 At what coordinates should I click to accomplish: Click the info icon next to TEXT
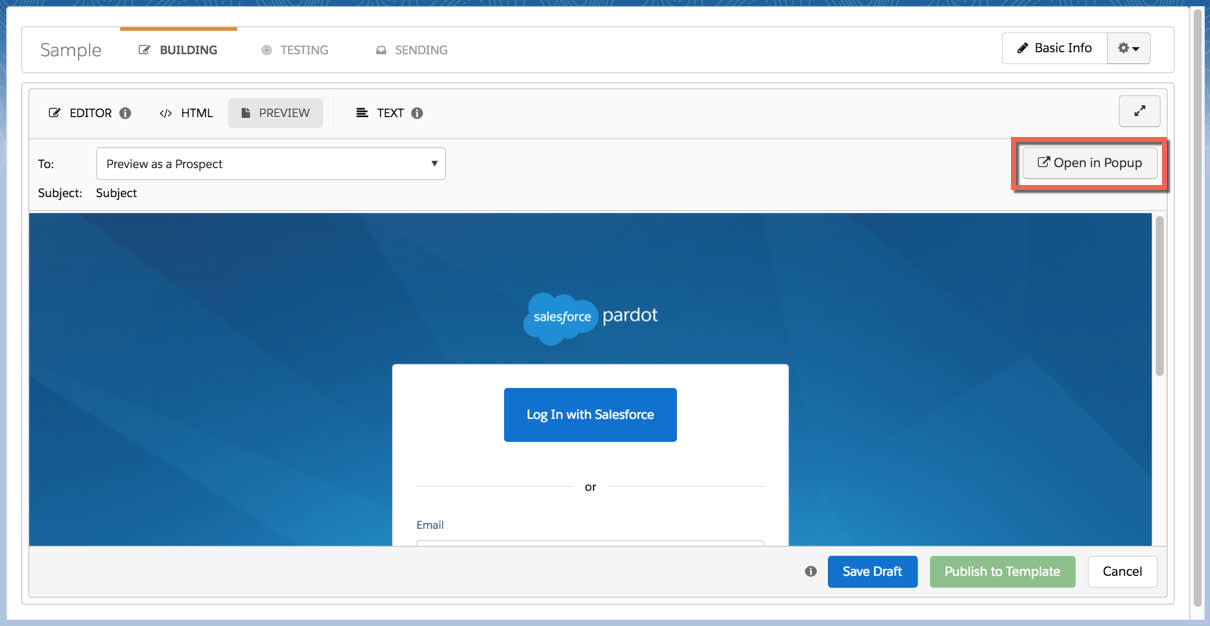tap(417, 113)
